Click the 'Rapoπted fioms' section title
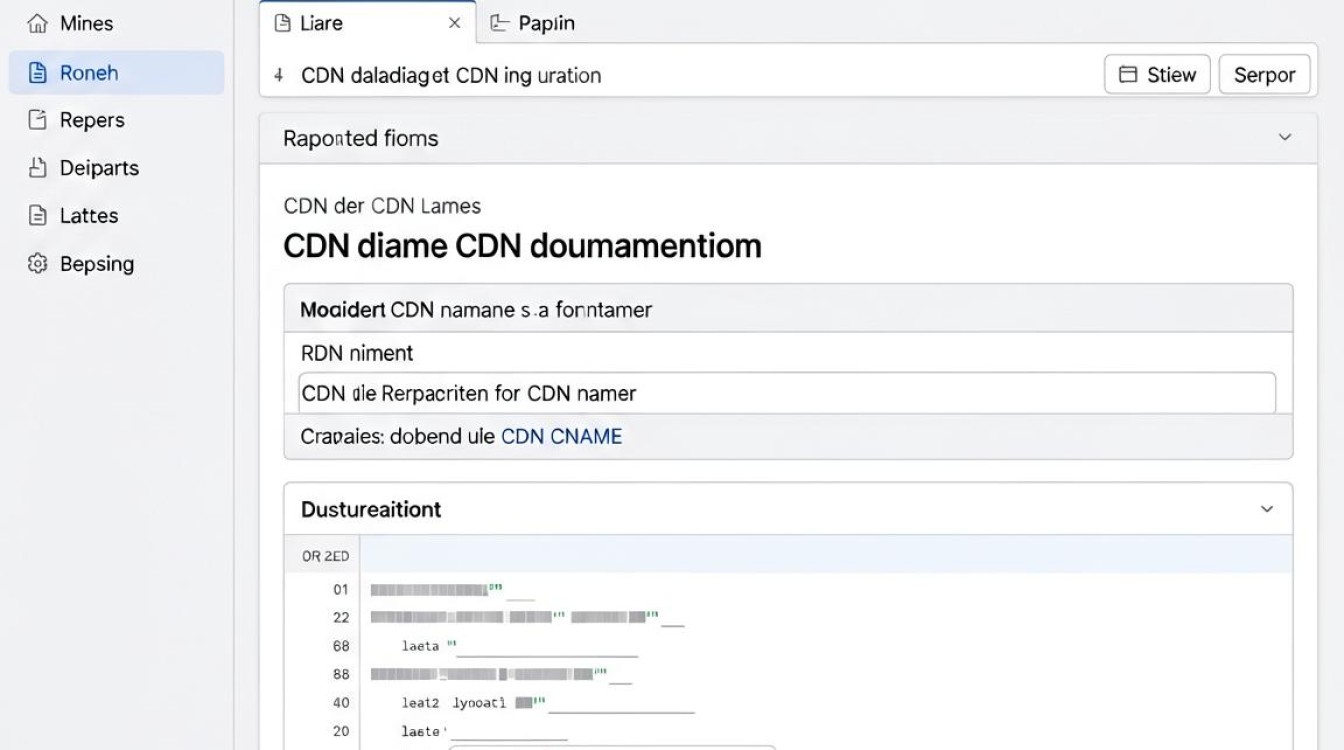 point(361,138)
